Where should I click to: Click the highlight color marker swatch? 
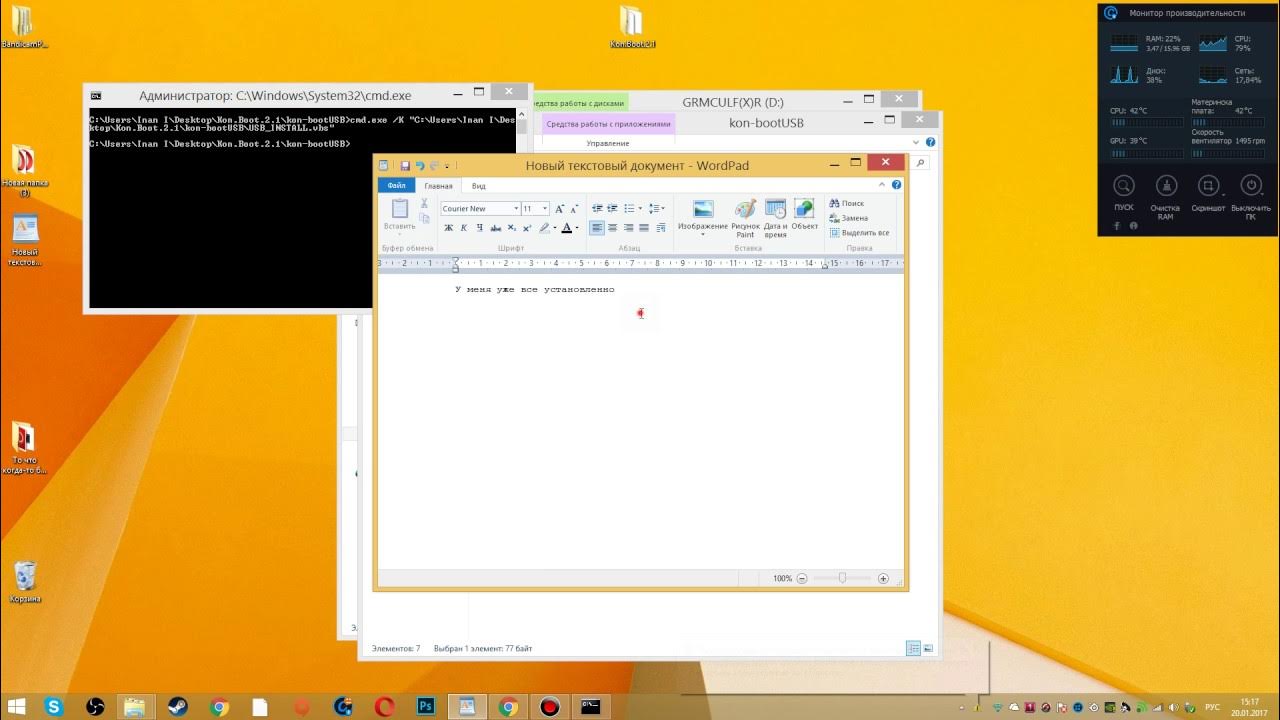click(x=545, y=228)
